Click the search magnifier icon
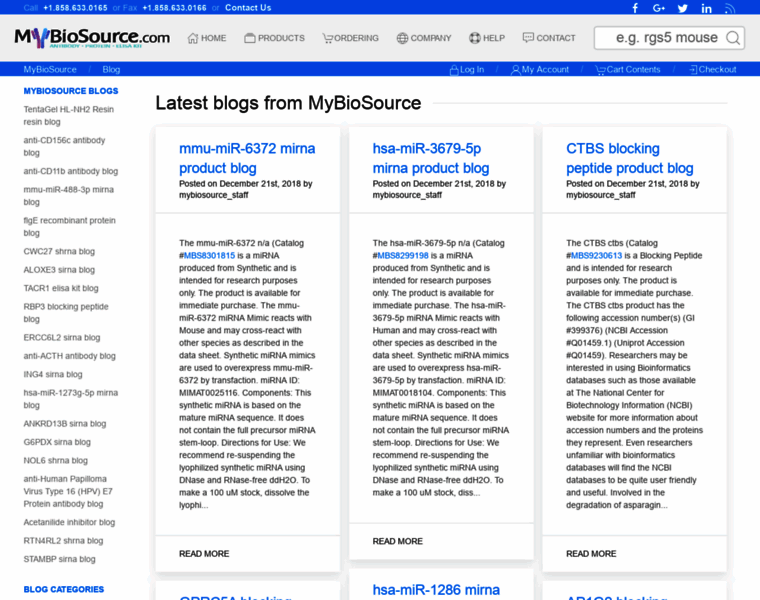 (733, 38)
